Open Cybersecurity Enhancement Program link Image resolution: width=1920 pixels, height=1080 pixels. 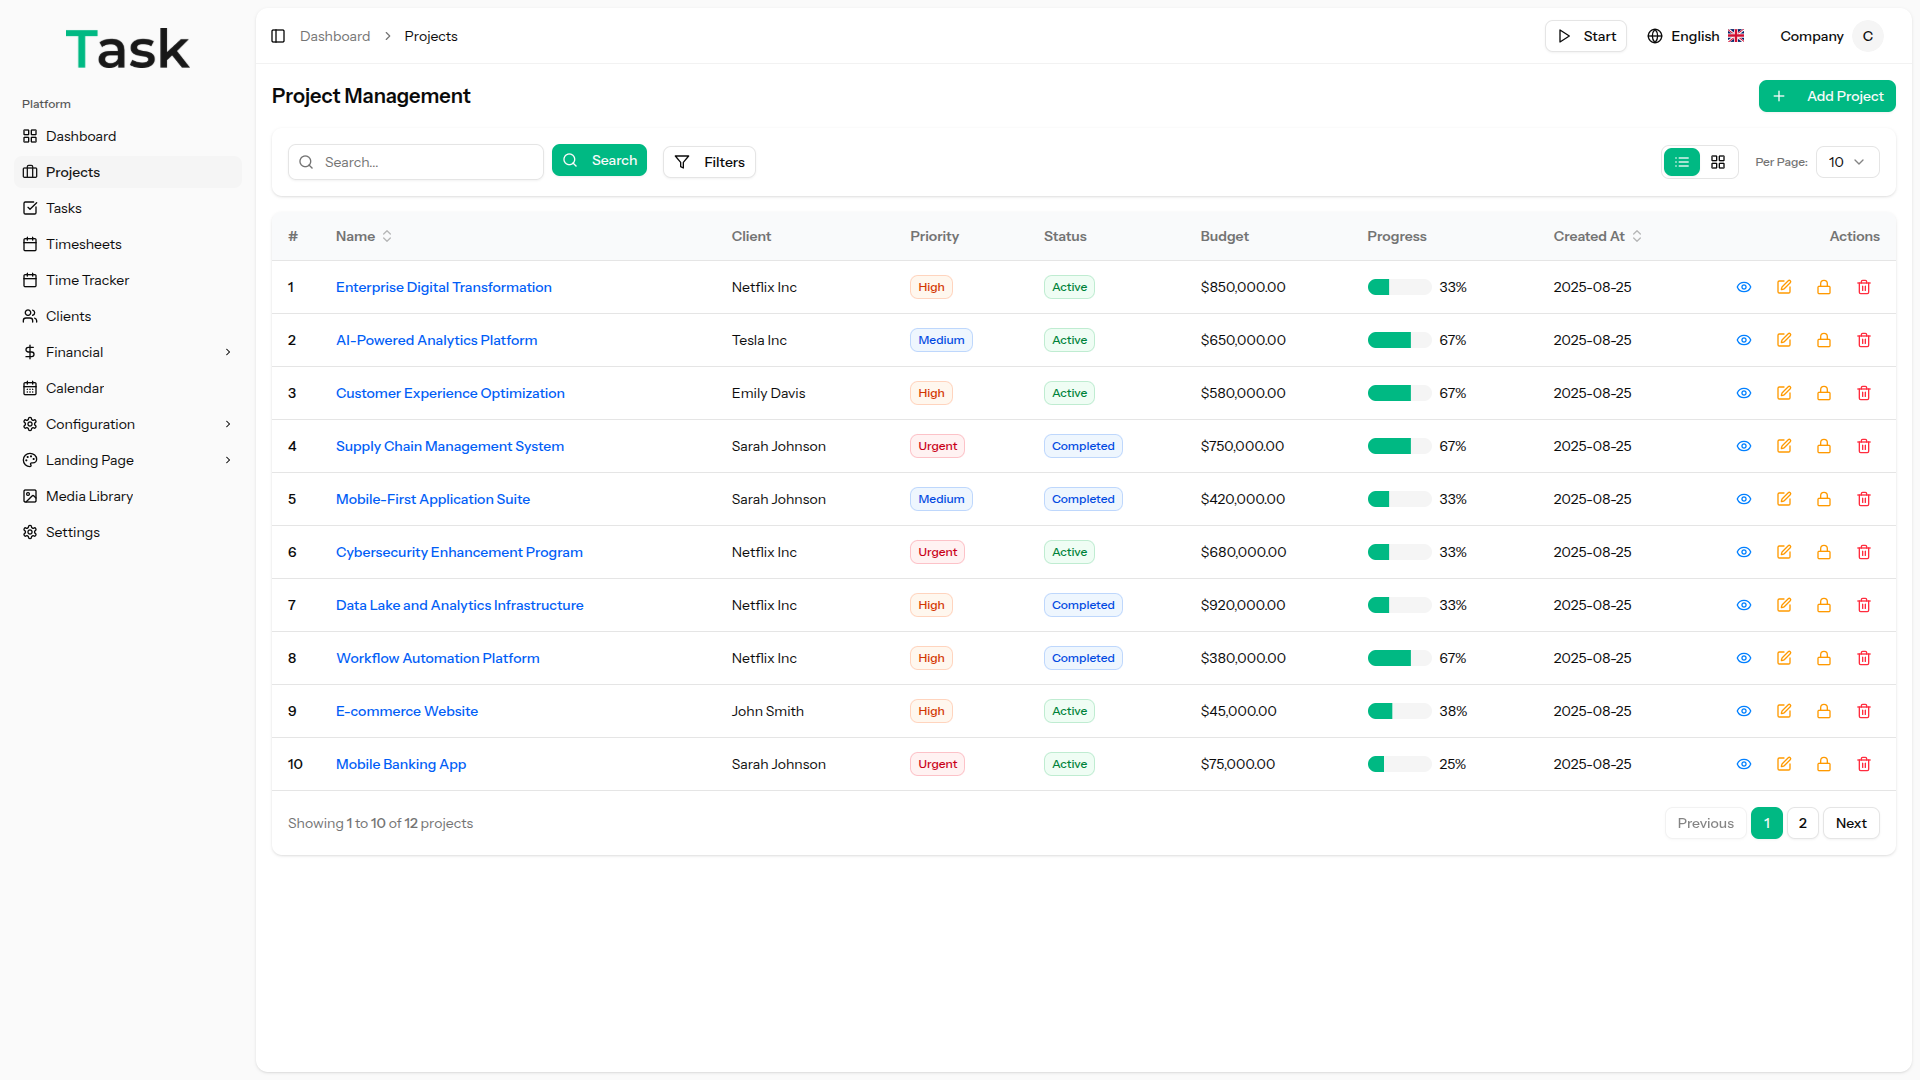click(459, 552)
